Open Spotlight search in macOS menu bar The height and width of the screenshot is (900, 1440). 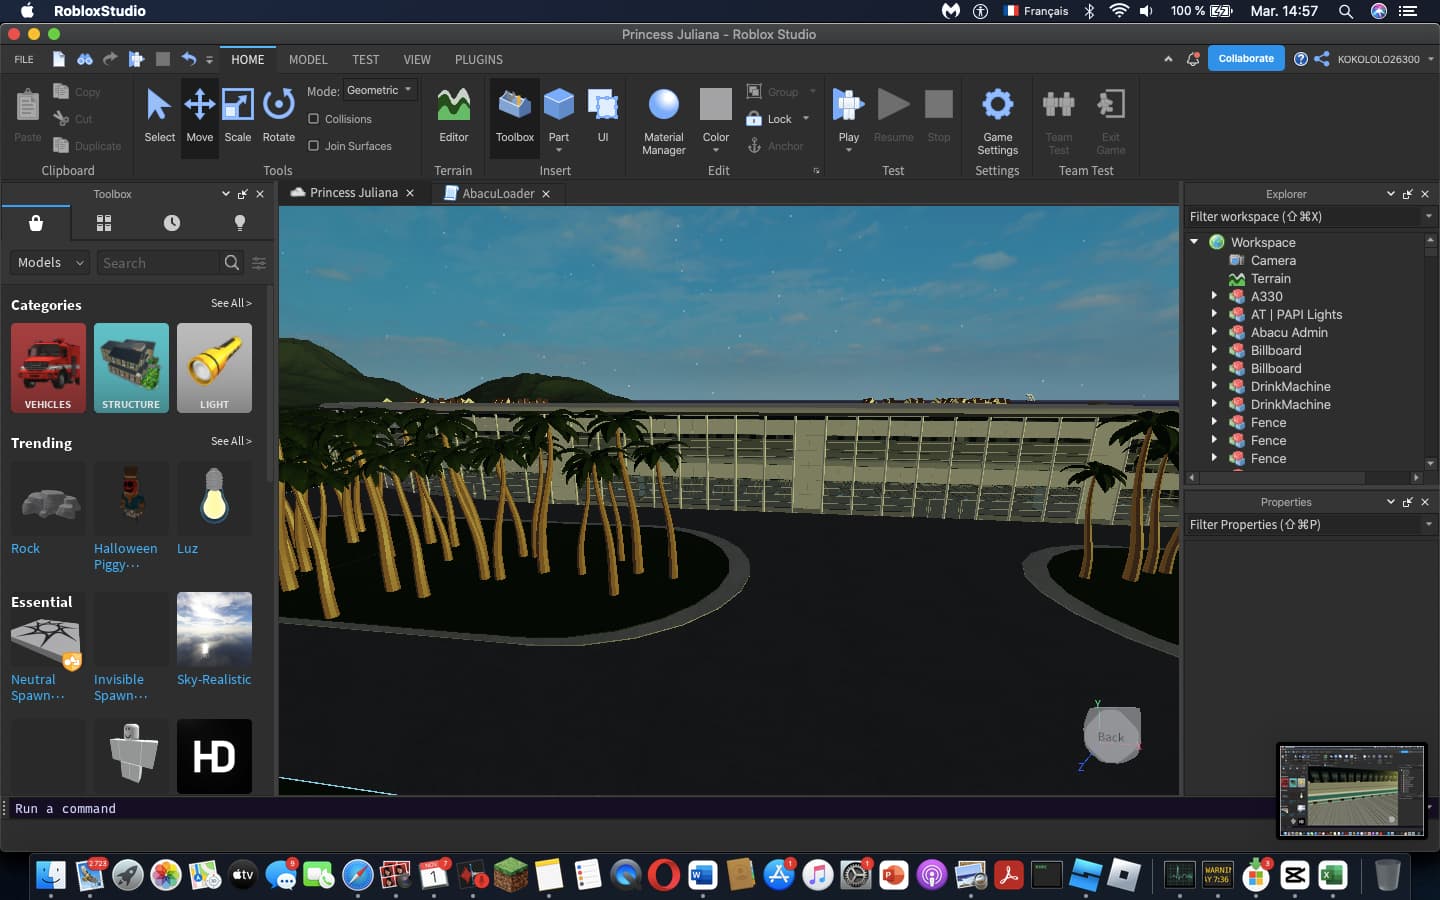click(1346, 11)
